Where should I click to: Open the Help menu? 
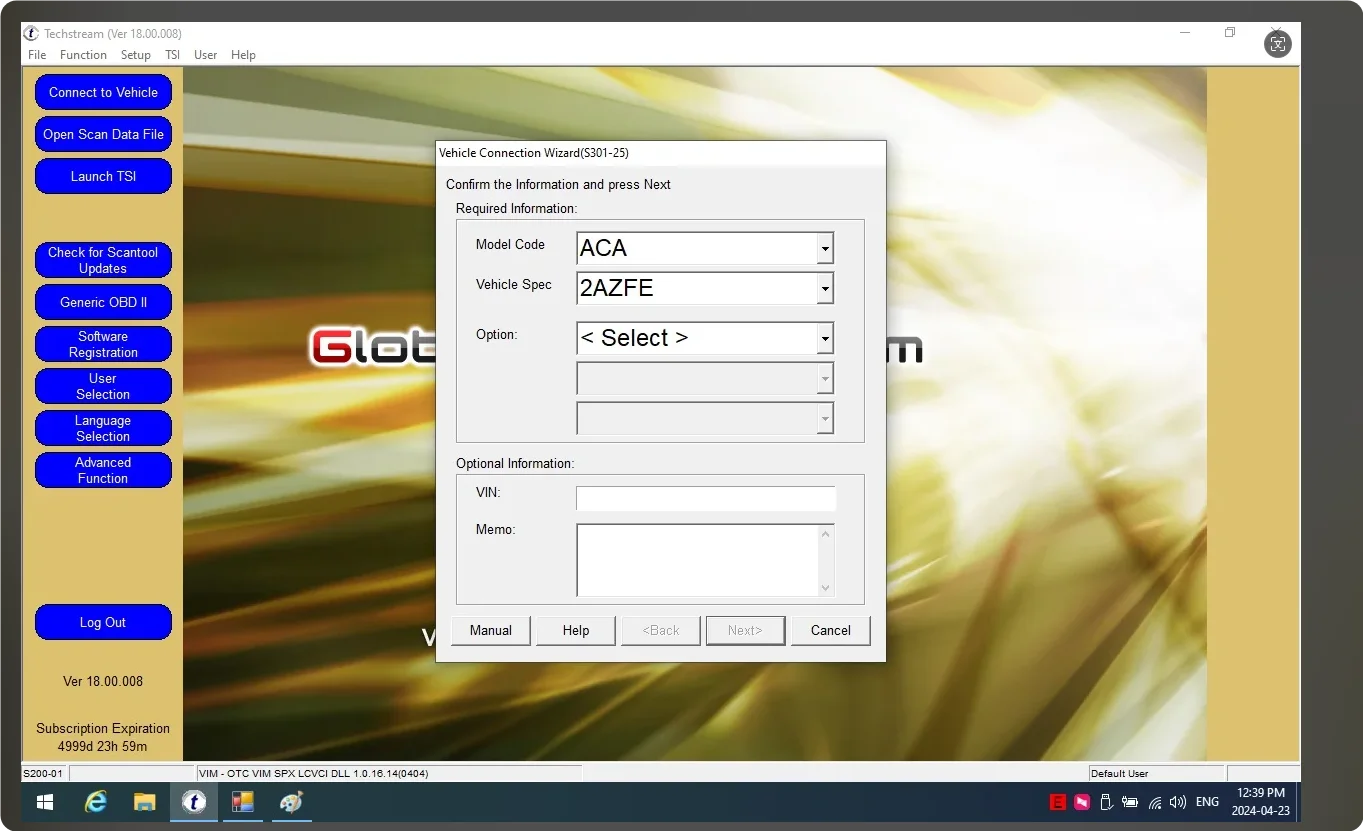tap(243, 55)
